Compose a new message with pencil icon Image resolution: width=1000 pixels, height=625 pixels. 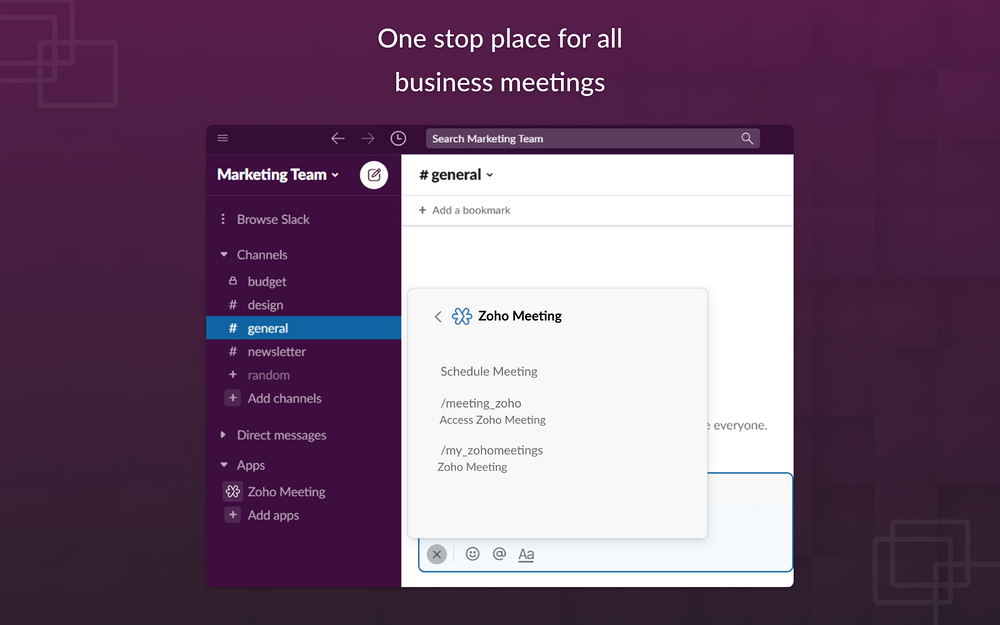pos(374,175)
